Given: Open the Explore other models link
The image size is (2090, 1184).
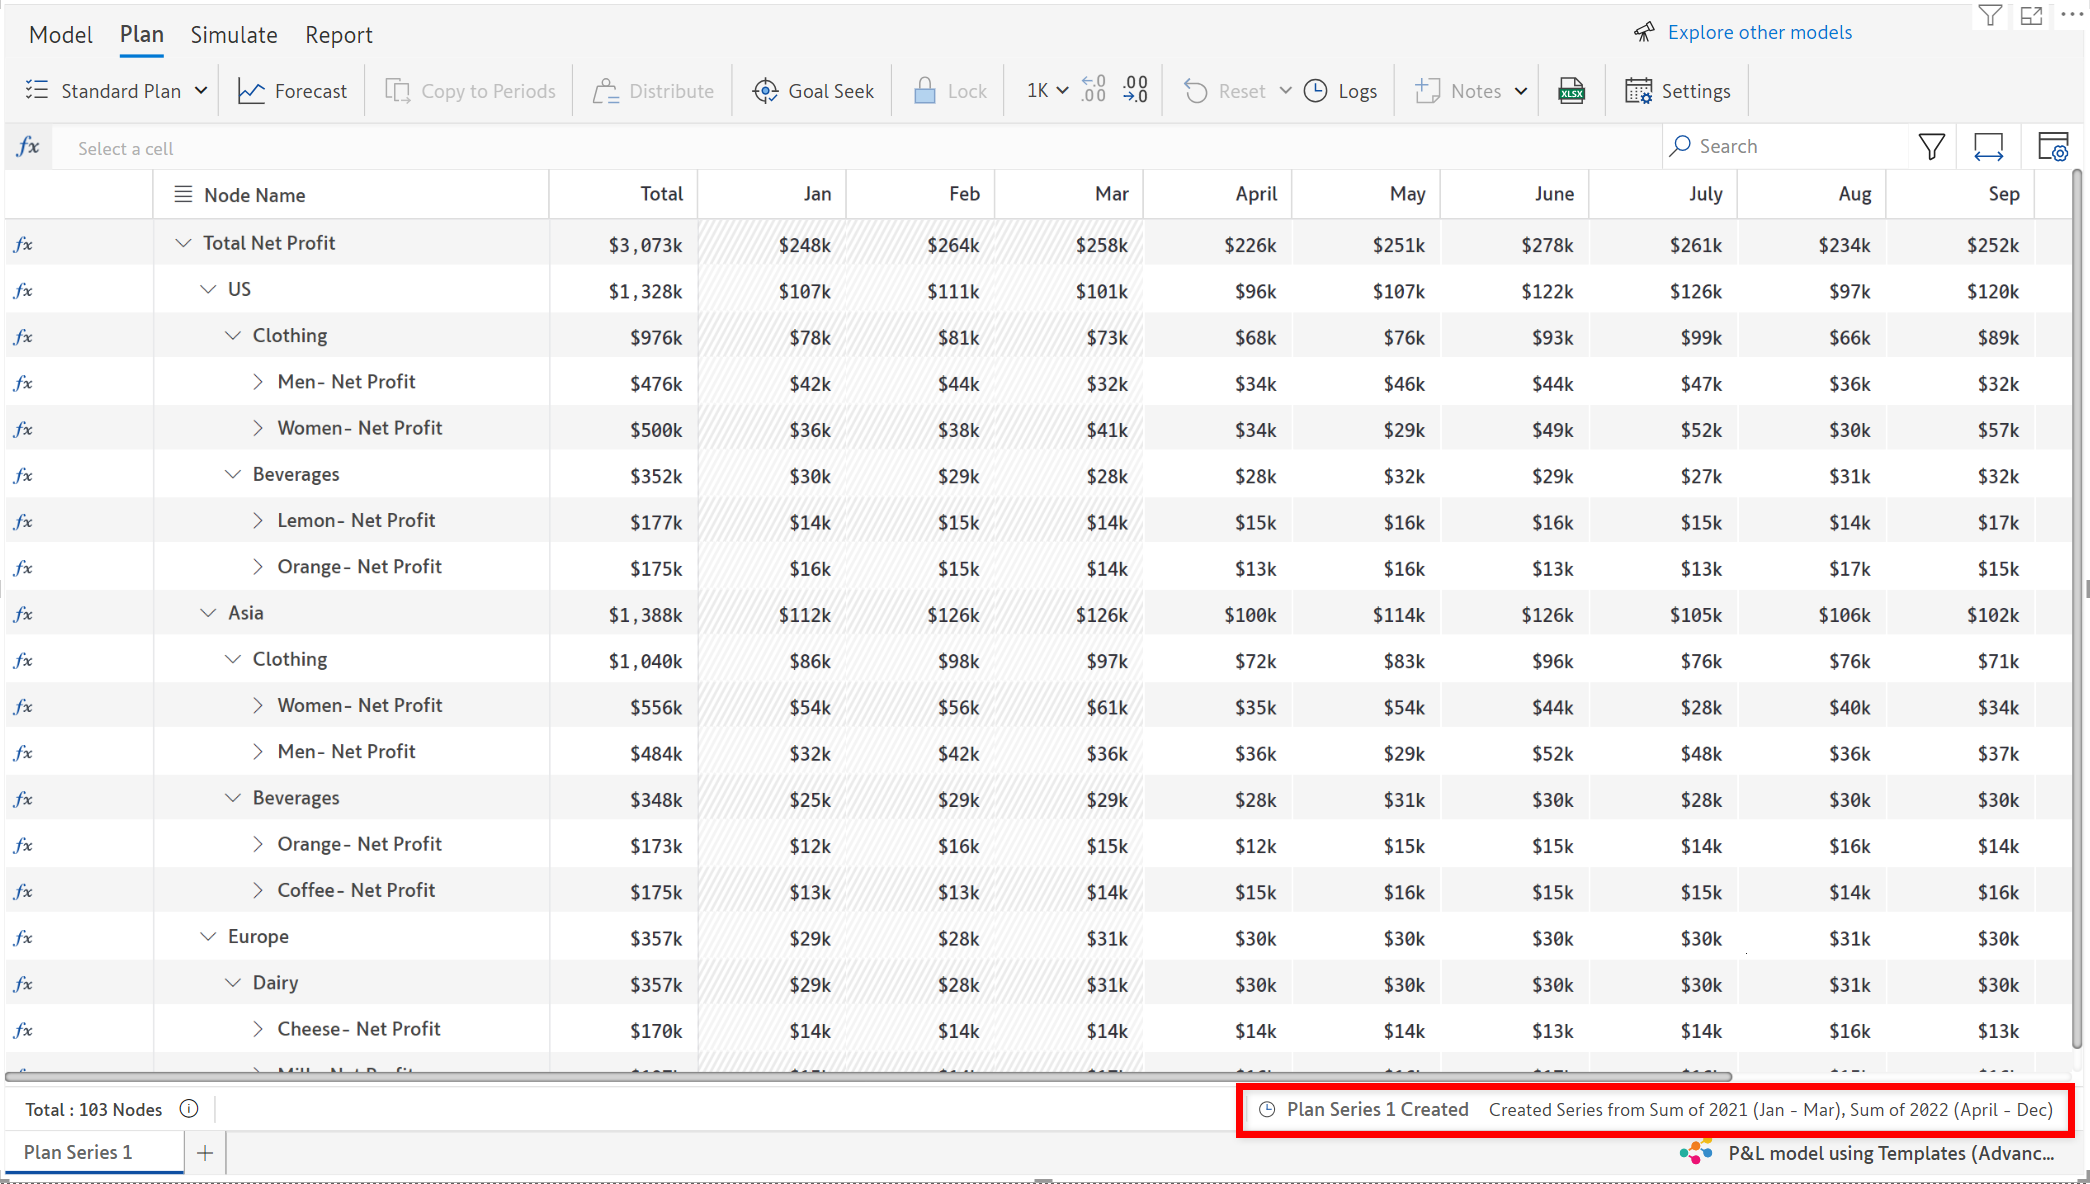Looking at the screenshot, I should click(1759, 32).
